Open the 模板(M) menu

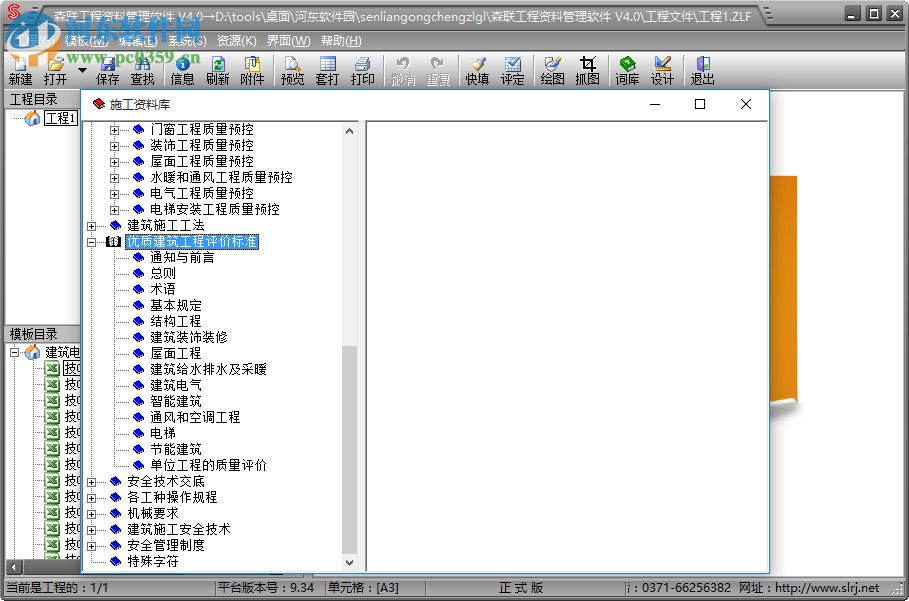click(x=86, y=41)
